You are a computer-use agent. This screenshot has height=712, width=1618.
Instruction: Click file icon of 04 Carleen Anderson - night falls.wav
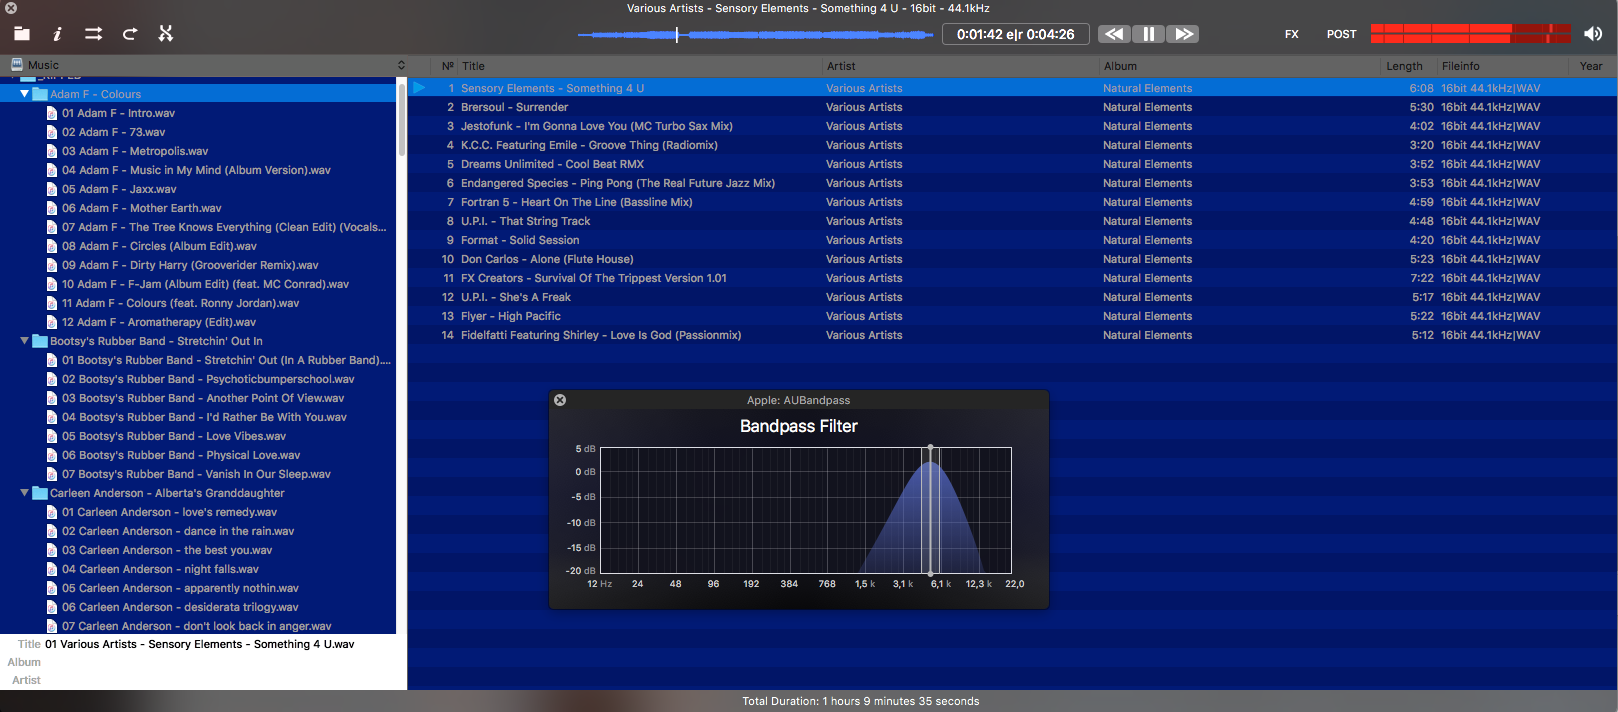pos(52,569)
